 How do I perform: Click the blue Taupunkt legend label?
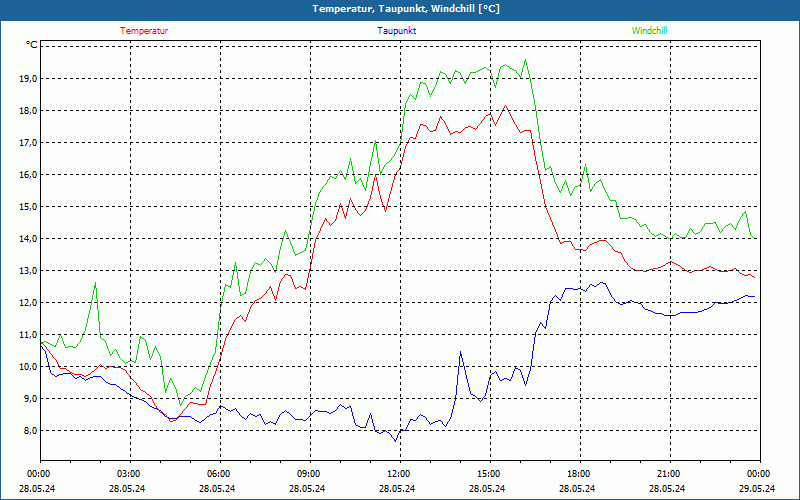coord(397,31)
